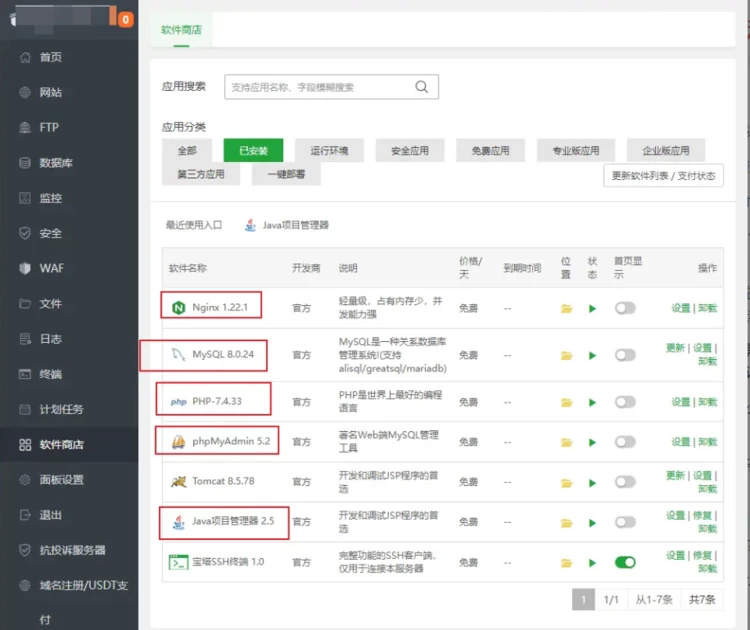Open the PHP-7.4.33 folder icon

coord(566,402)
